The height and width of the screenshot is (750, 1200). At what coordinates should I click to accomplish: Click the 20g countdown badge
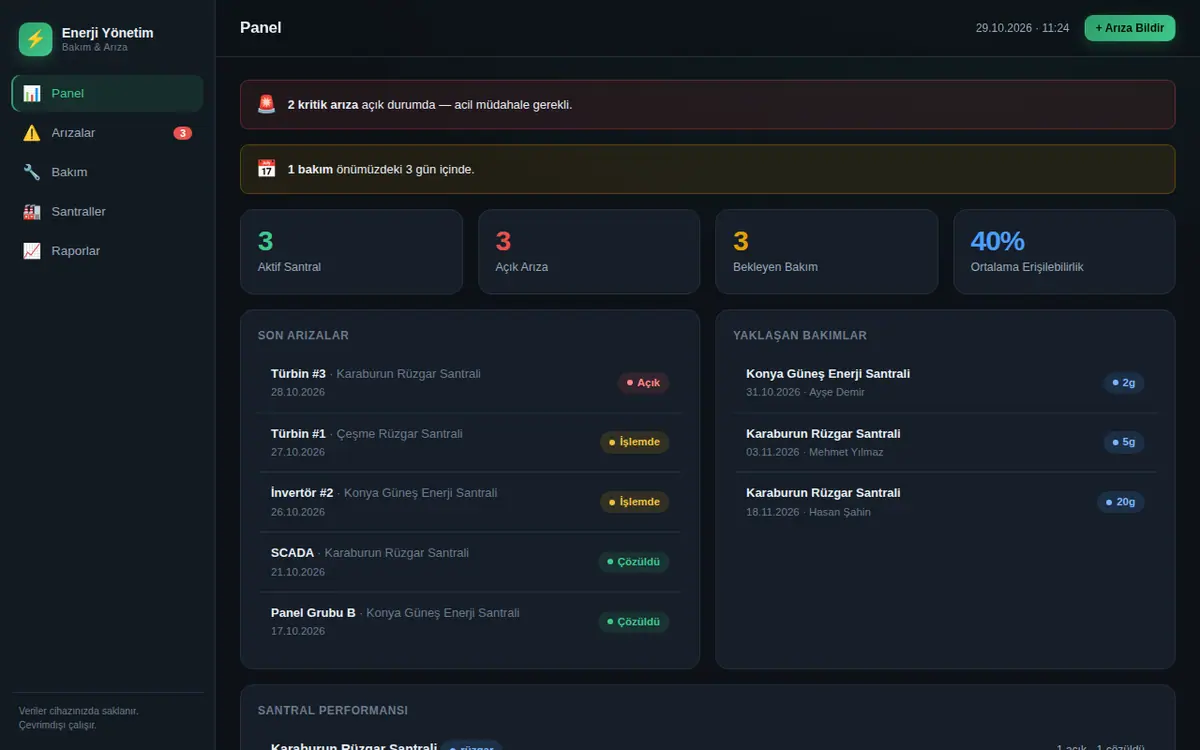click(1121, 502)
